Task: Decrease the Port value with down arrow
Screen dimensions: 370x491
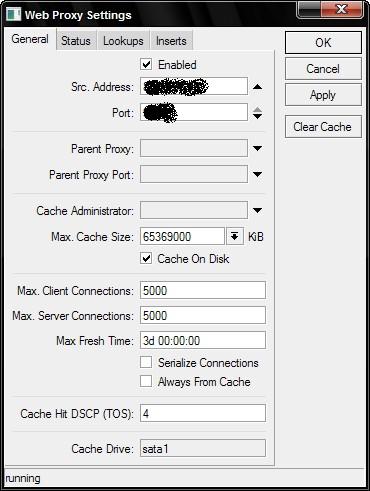Action: [257, 116]
